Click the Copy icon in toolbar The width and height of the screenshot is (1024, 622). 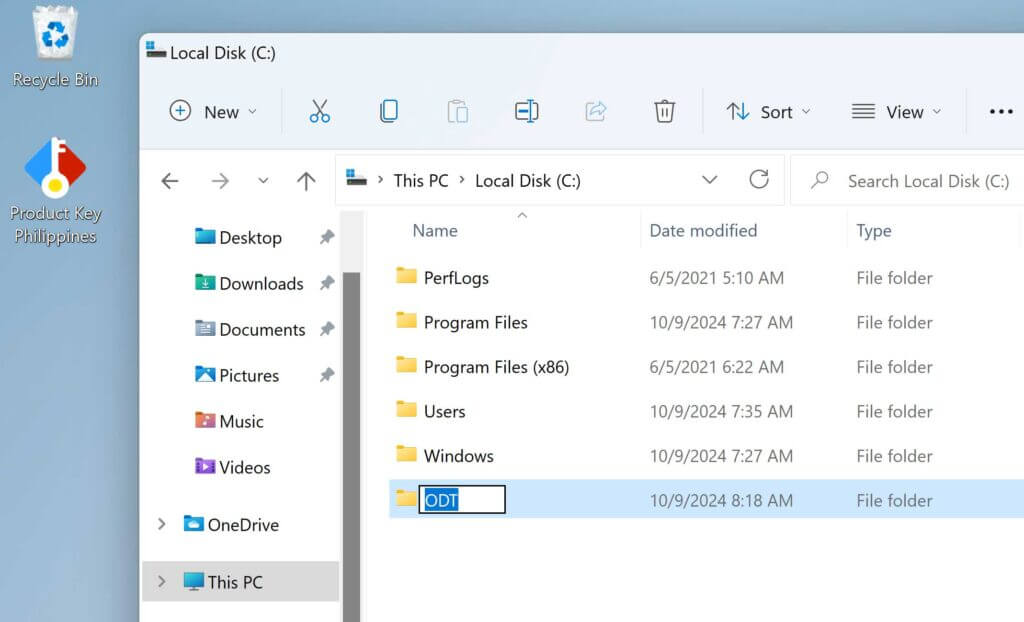(x=388, y=112)
